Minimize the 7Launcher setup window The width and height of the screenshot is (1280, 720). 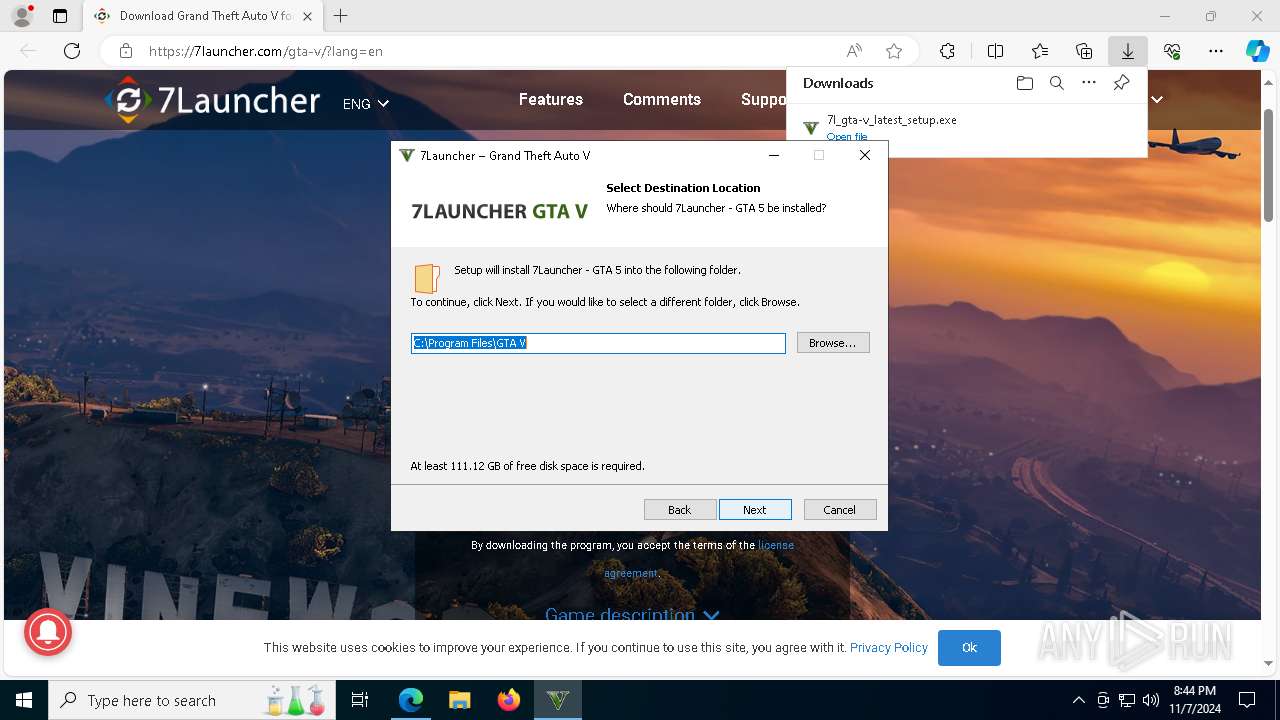[x=774, y=155]
